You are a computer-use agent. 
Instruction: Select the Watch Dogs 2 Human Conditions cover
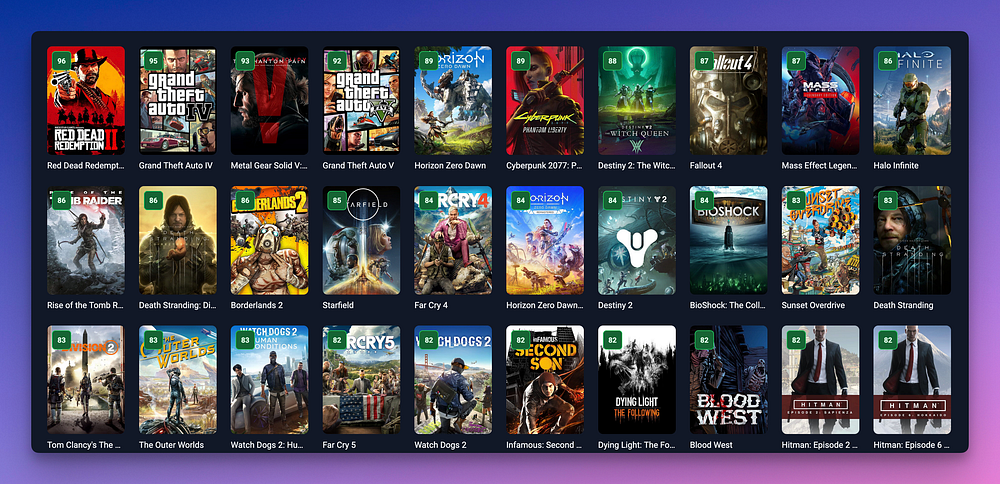click(270, 380)
